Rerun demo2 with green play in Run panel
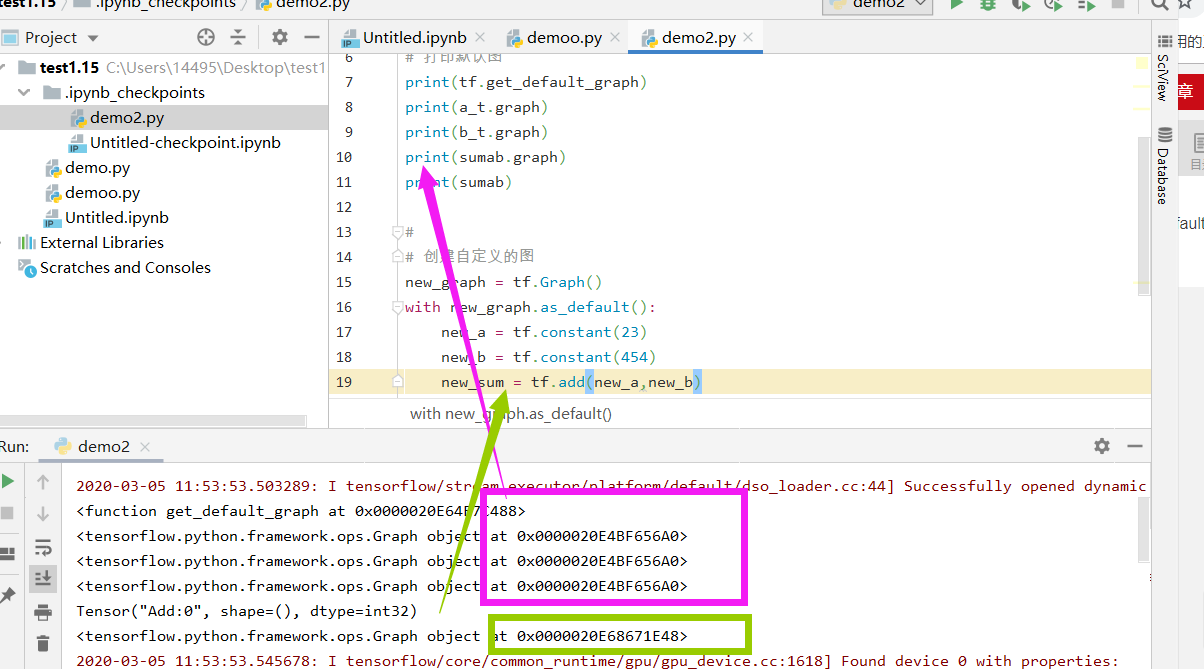Viewport: 1204px width, 669px height. point(8,482)
